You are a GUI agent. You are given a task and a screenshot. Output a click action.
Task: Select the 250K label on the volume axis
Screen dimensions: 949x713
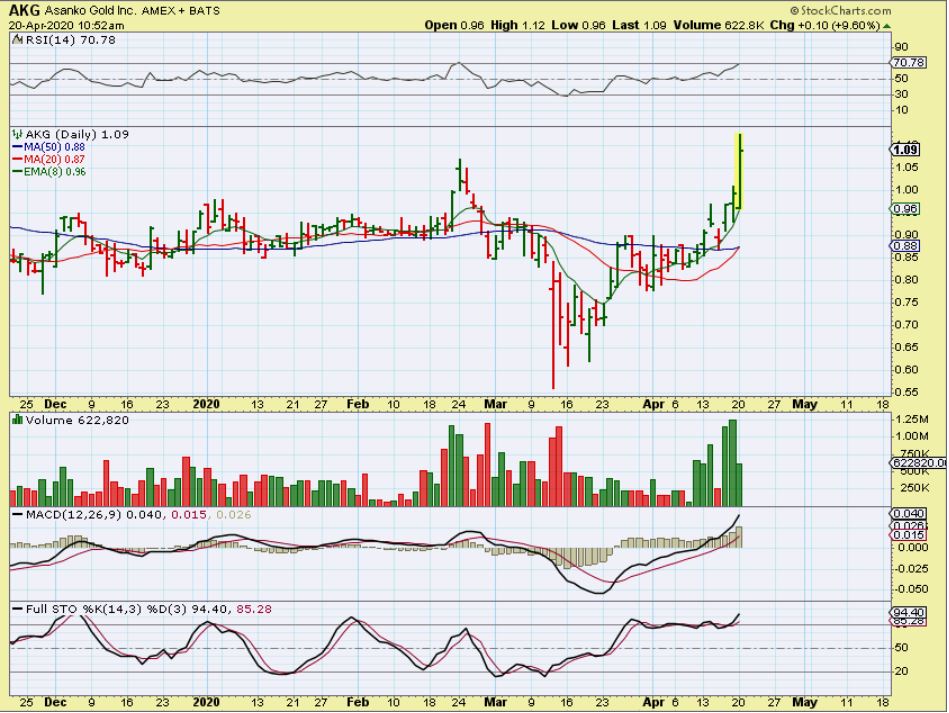pos(915,488)
